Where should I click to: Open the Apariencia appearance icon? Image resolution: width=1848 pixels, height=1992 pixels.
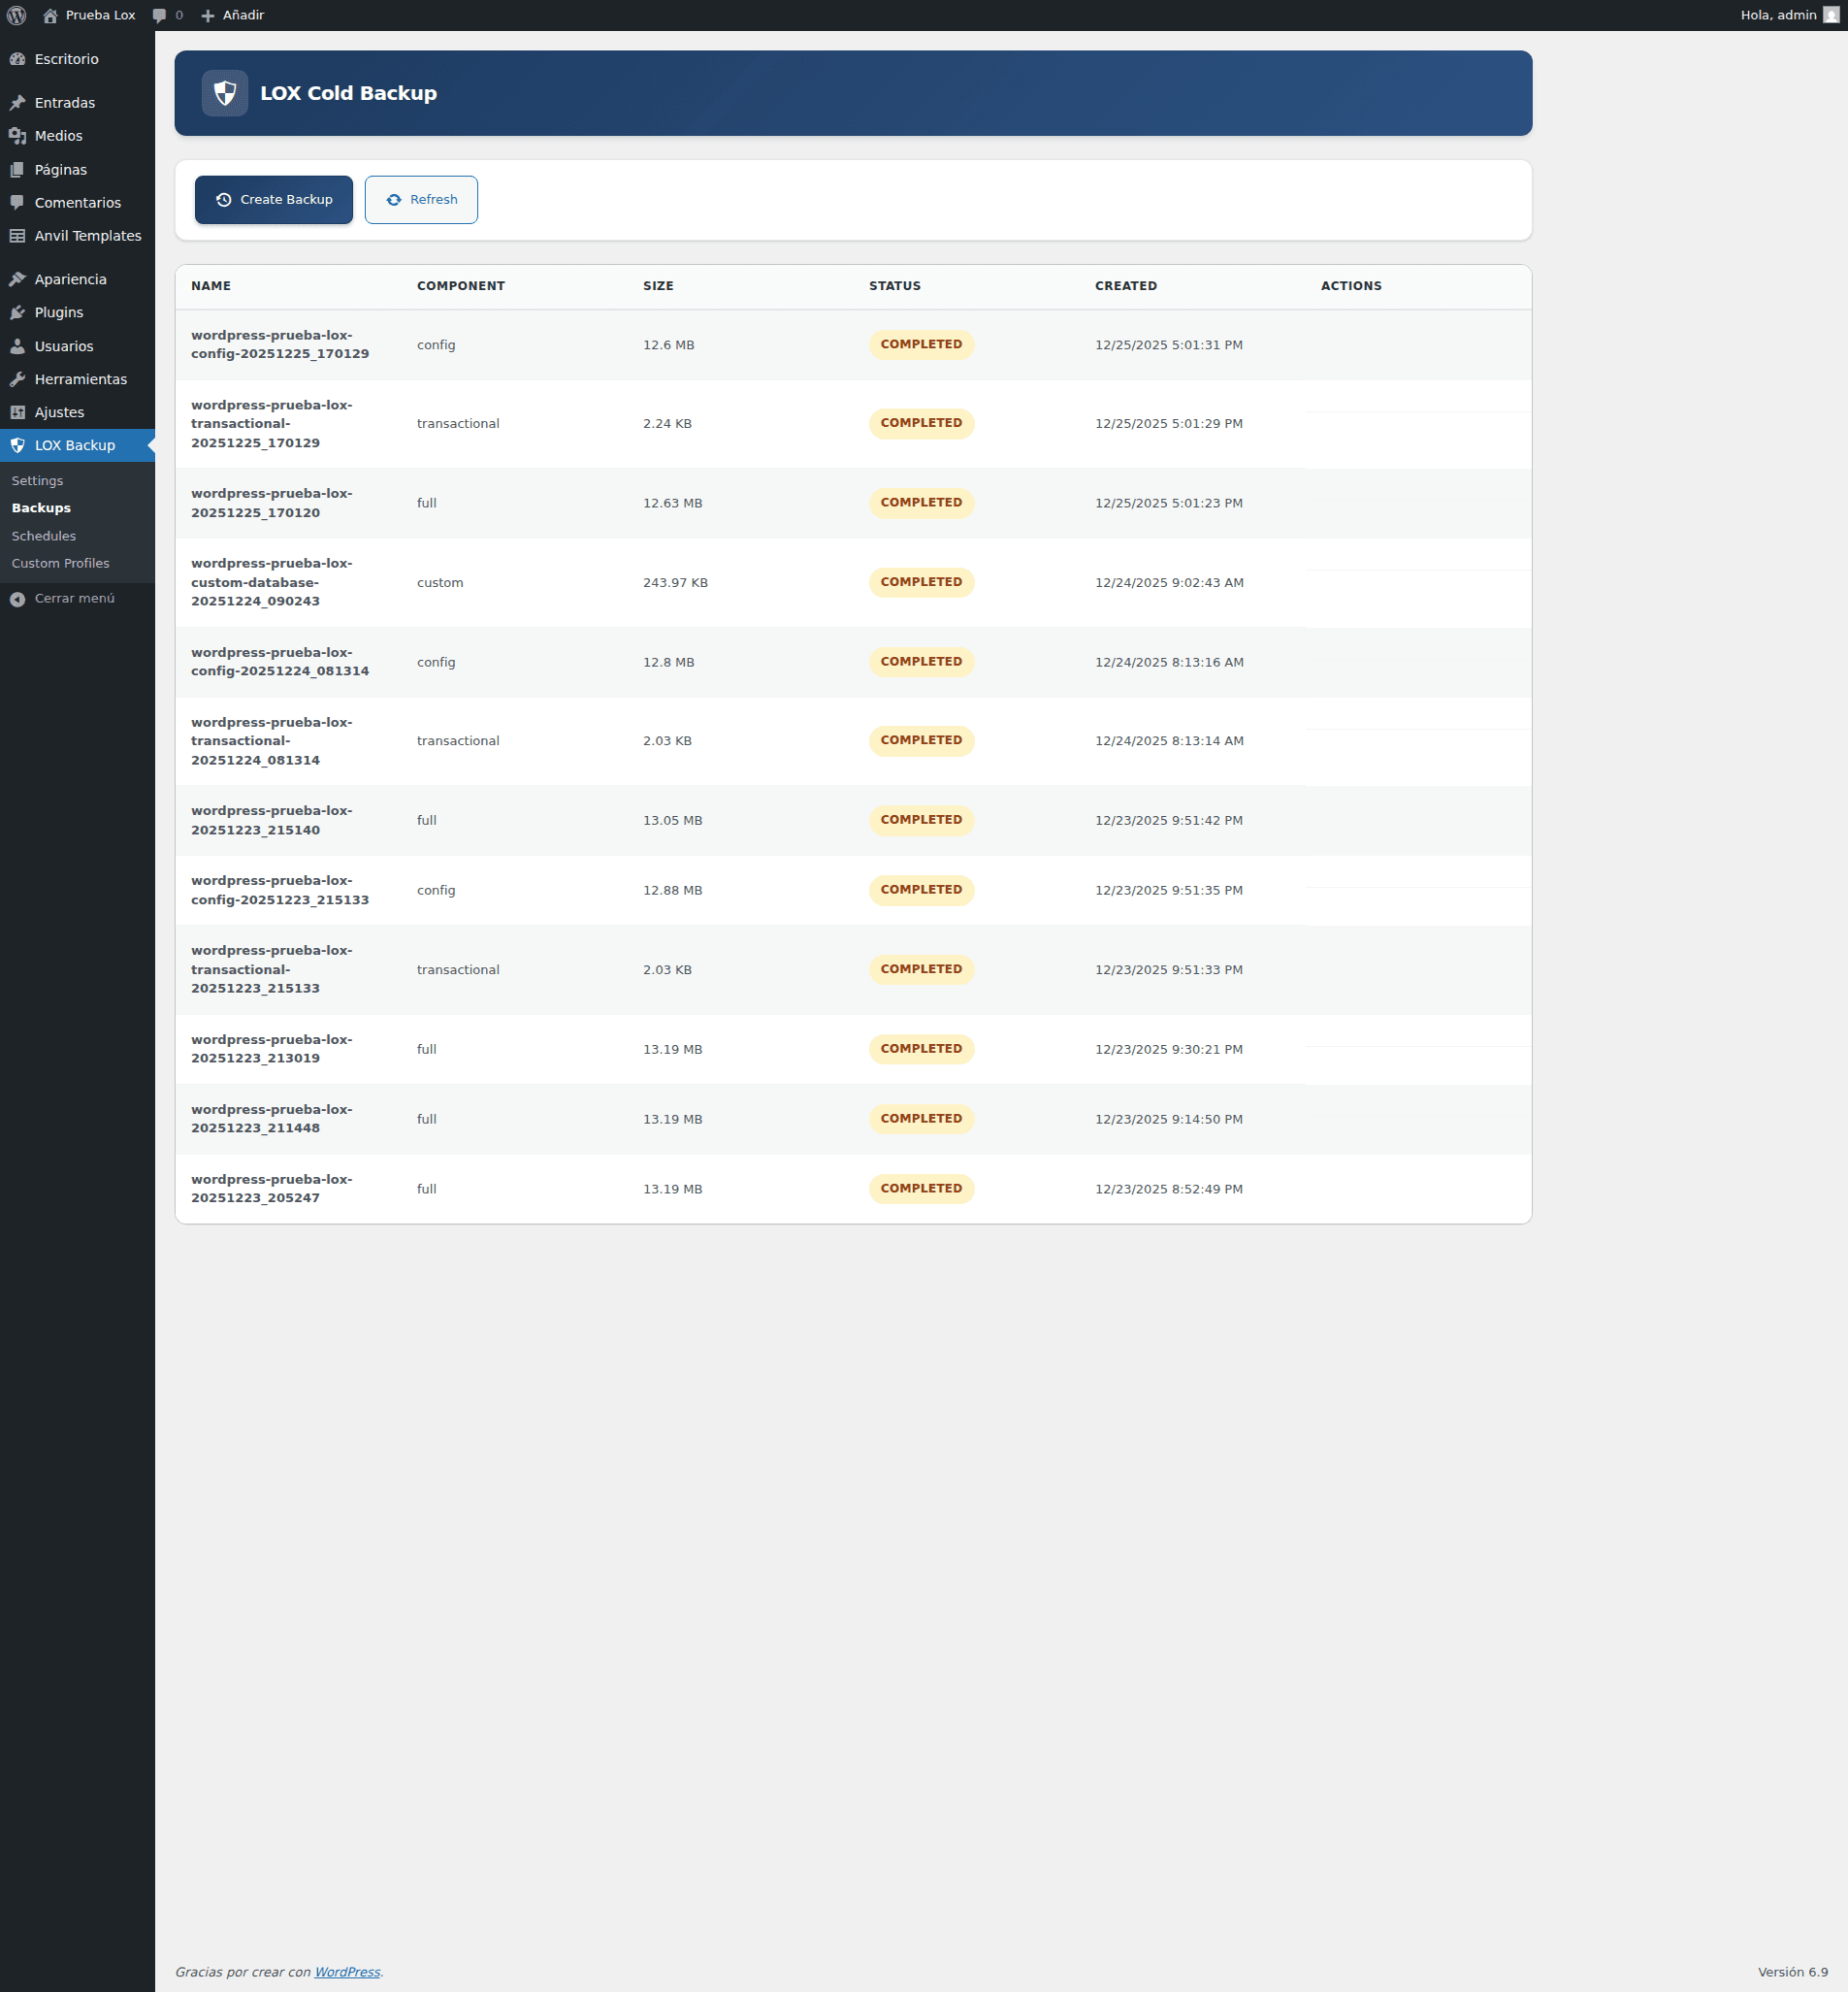pos(17,279)
